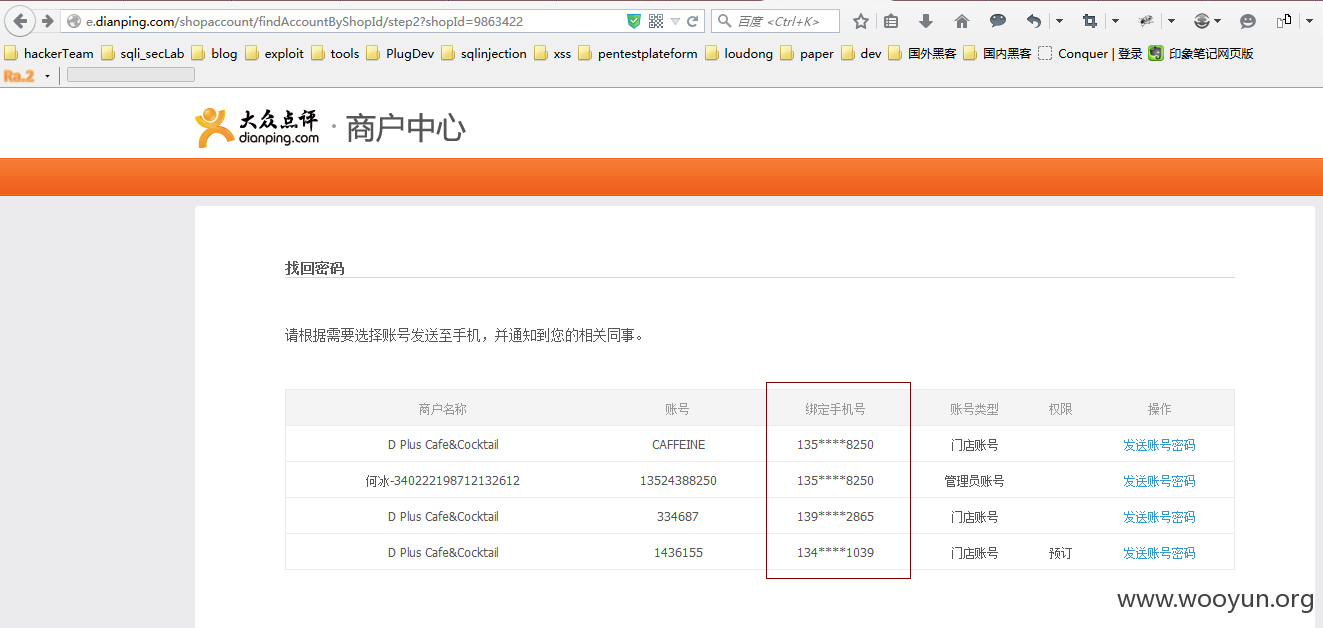The image size is (1323, 628).
Task: Click the magnifier search engine icon
Action: coord(724,21)
